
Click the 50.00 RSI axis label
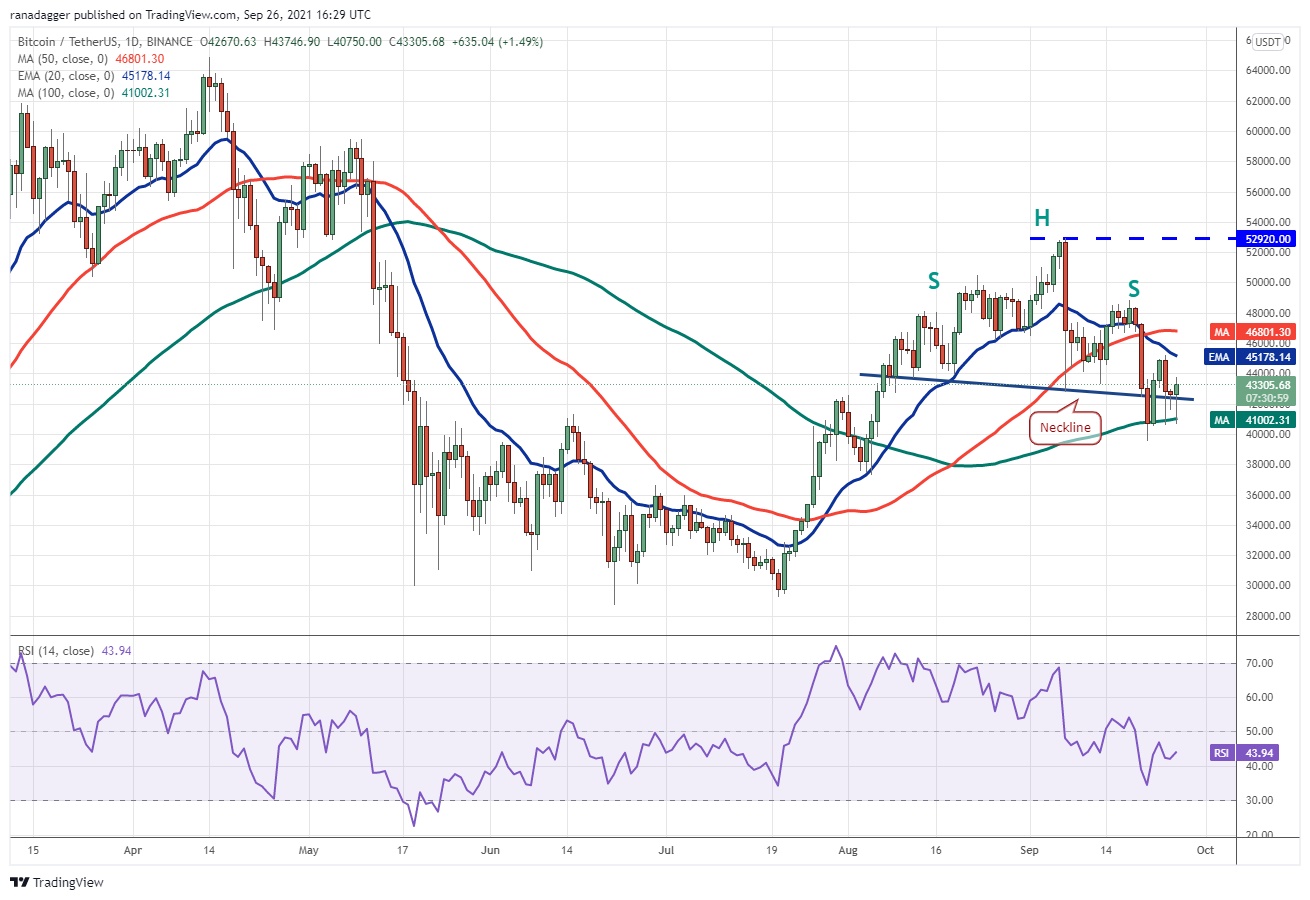point(1257,732)
